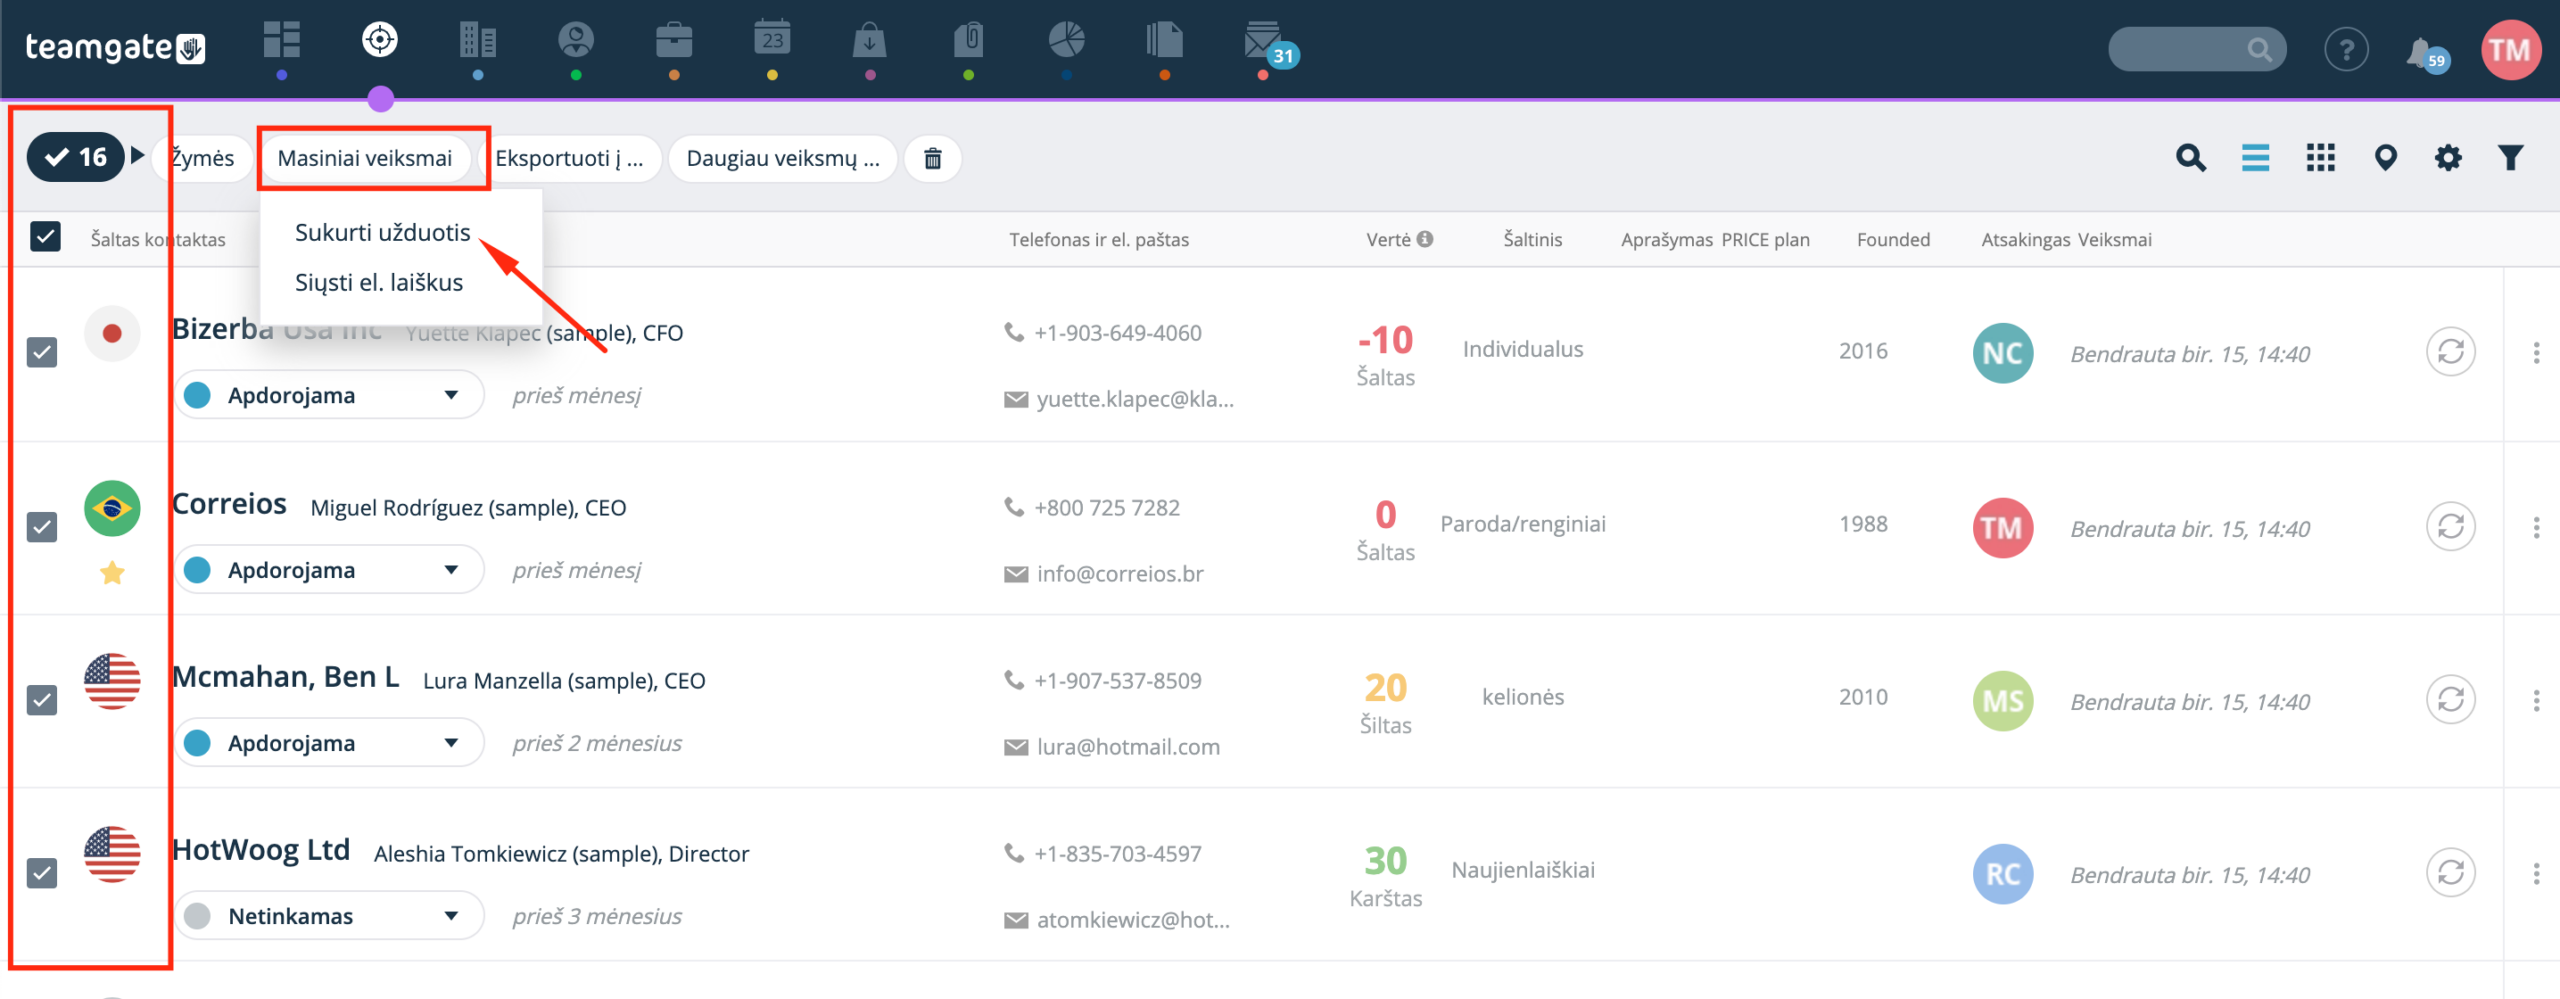This screenshot has width=2560, height=999.
Task: Open Mcmahan status dropdown Apdorojama
Action: (329, 743)
